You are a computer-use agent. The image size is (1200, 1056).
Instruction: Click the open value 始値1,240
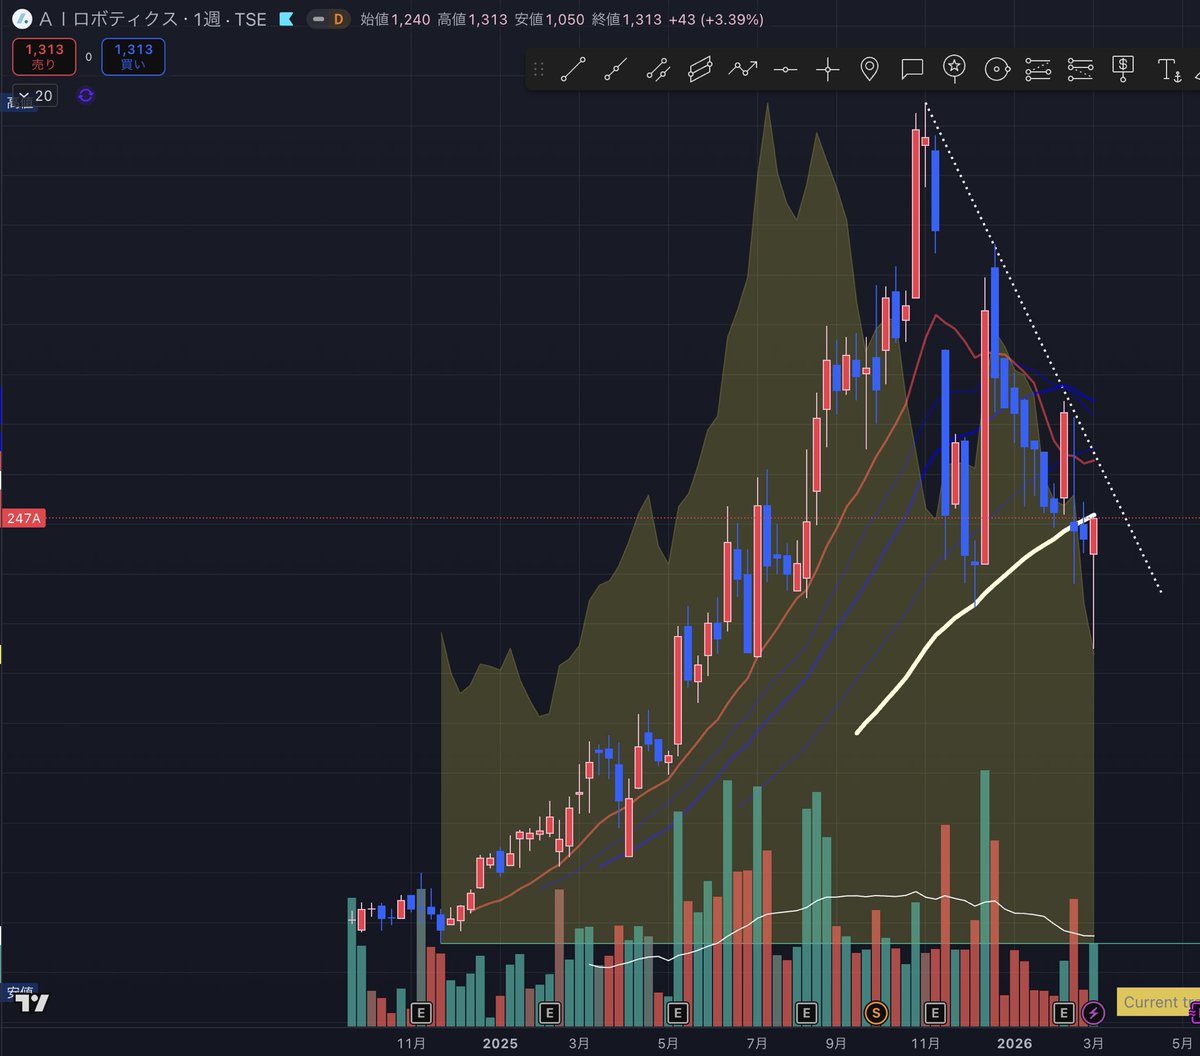coord(396,19)
